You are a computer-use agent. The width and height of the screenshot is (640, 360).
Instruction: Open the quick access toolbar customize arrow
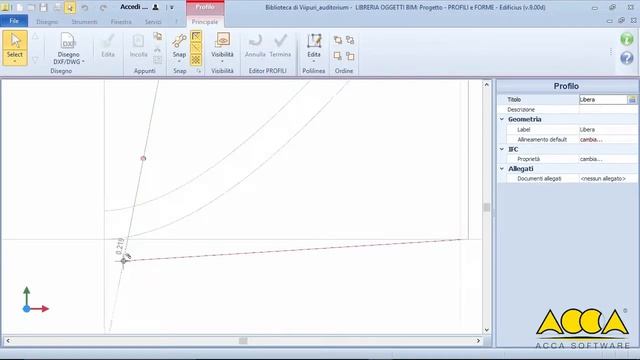(172, 7)
